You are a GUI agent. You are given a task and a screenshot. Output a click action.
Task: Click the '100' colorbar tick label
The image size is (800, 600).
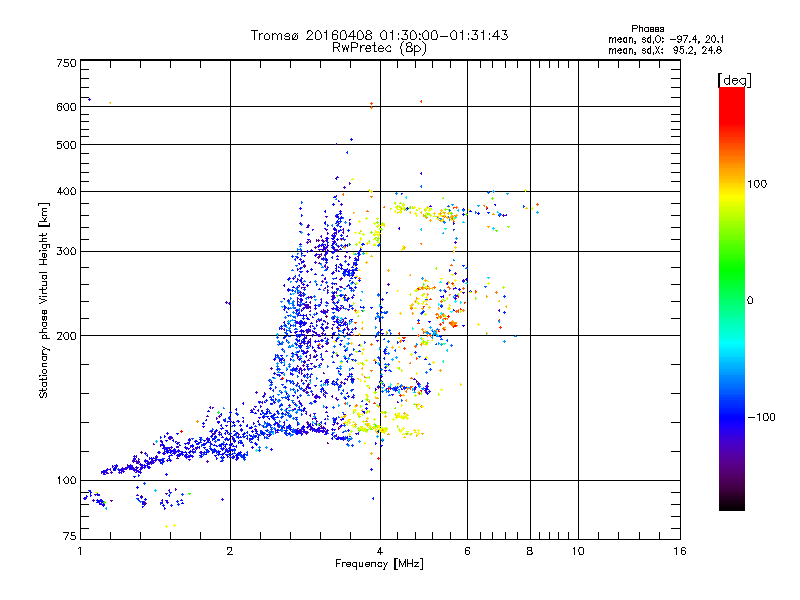point(757,184)
